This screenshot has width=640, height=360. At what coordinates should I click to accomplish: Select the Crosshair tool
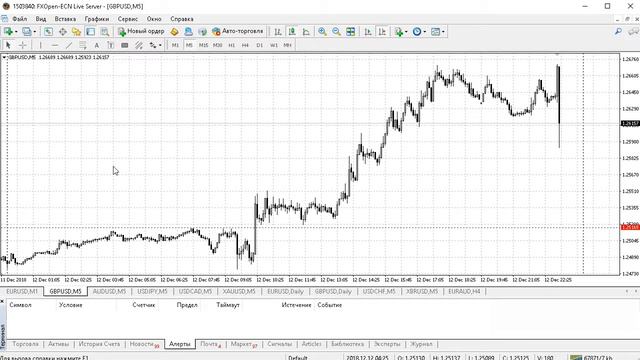[x=22, y=45]
